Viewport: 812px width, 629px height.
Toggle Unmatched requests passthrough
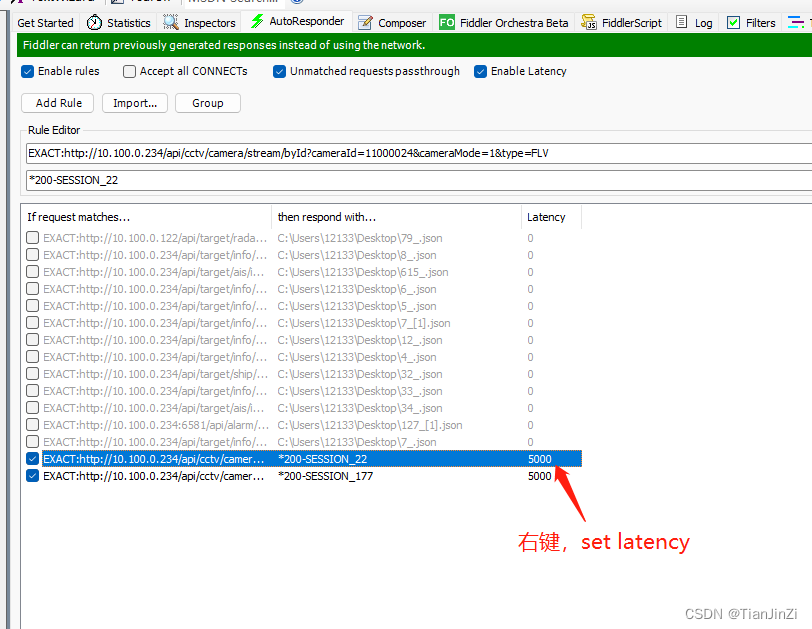point(279,71)
